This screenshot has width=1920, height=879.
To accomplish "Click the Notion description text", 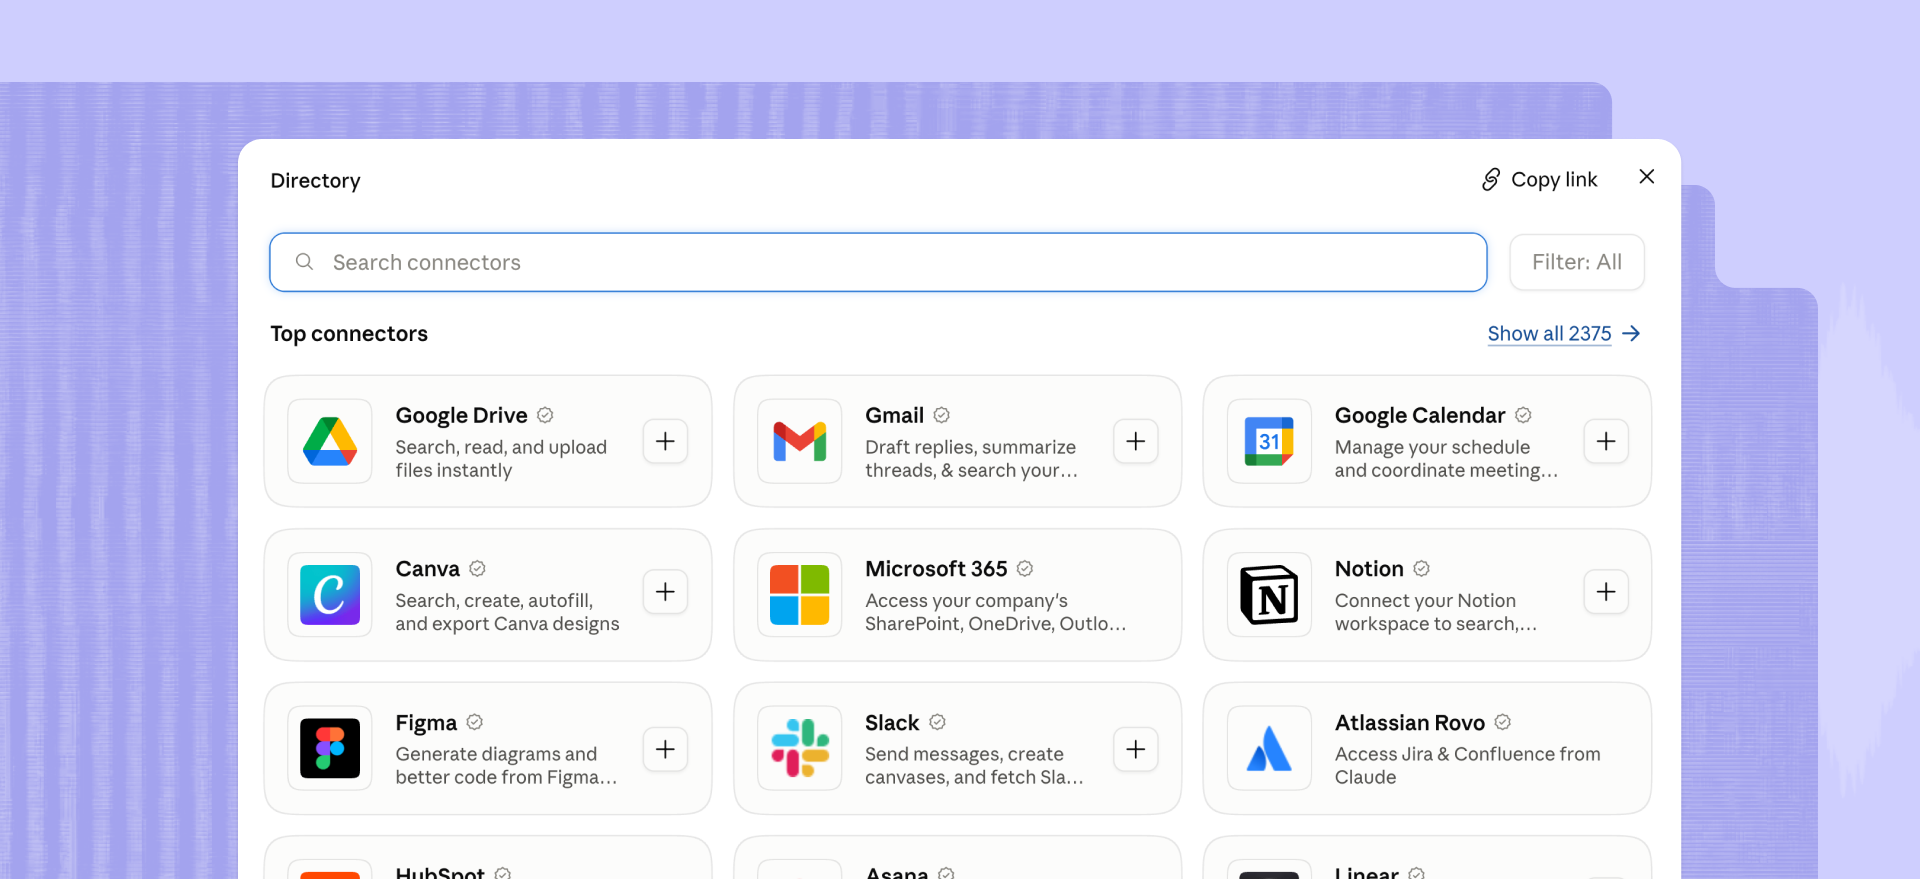I will point(1436,612).
